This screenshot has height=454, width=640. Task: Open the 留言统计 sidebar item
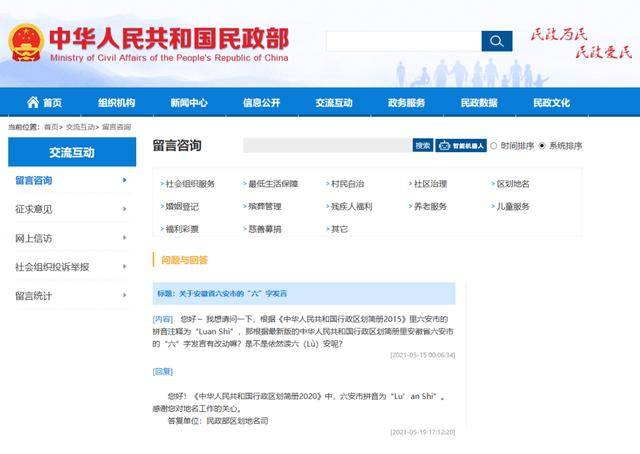(34, 296)
